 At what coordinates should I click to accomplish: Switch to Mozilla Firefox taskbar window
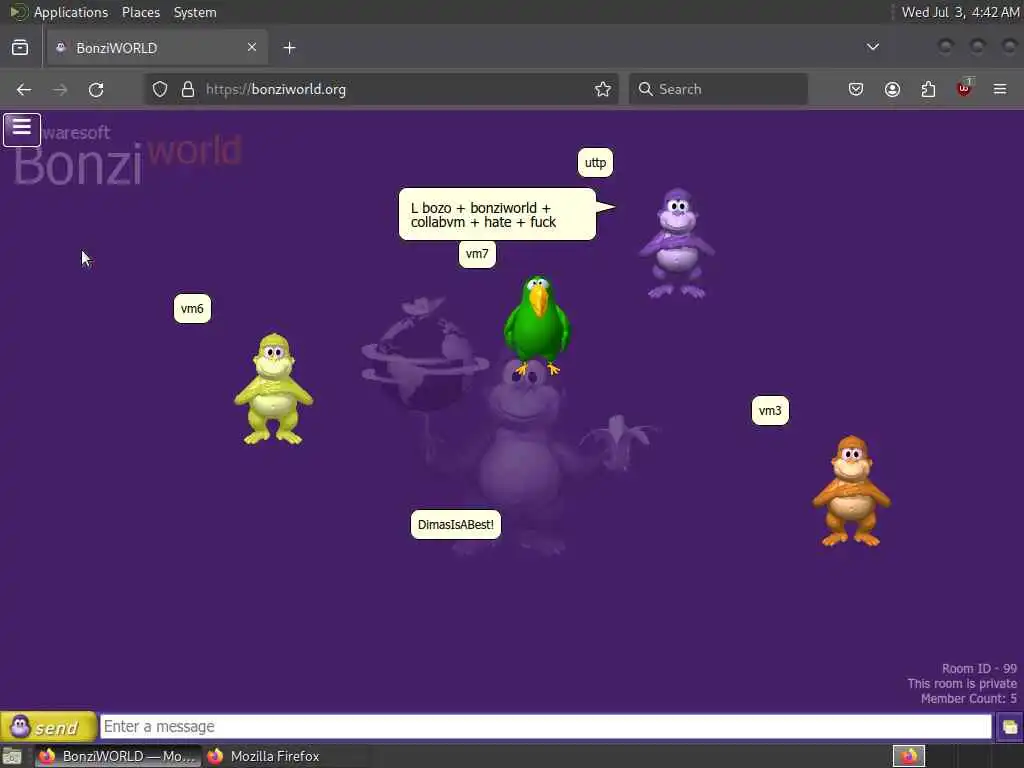click(x=264, y=756)
